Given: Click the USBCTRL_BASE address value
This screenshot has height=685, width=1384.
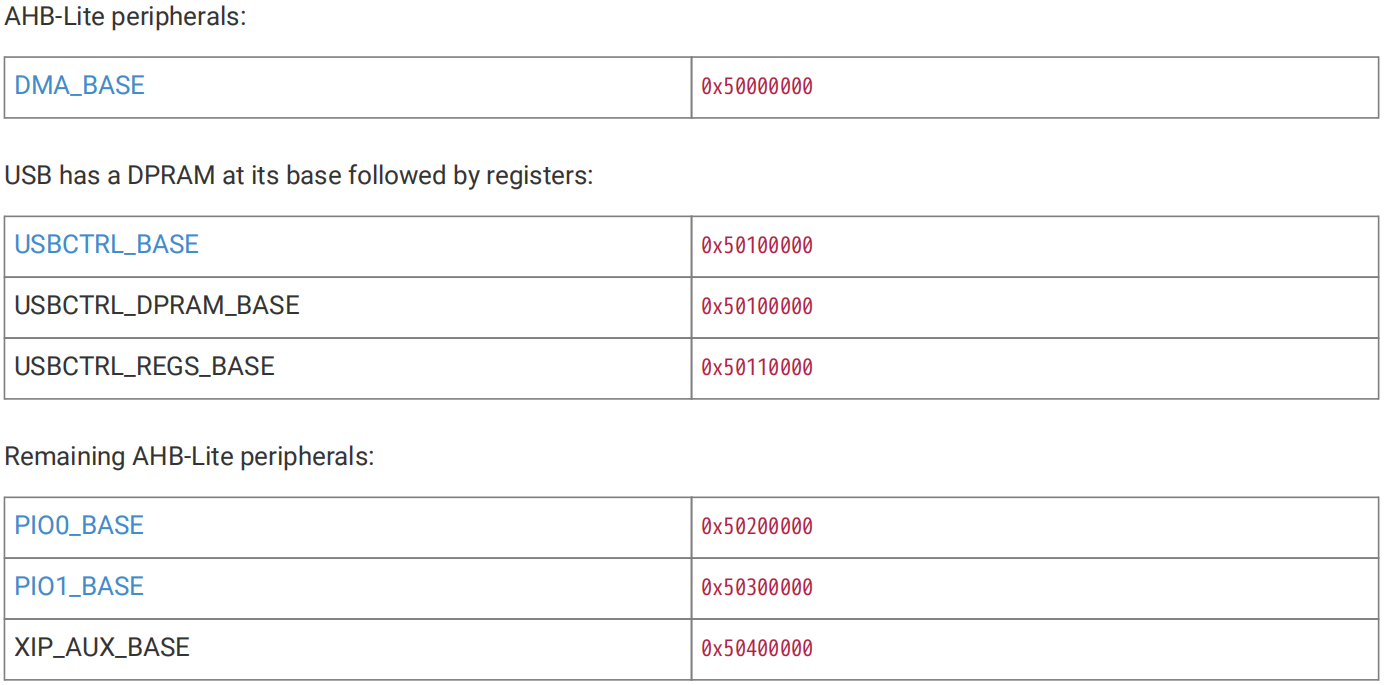Looking at the screenshot, I should click(x=757, y=246).
